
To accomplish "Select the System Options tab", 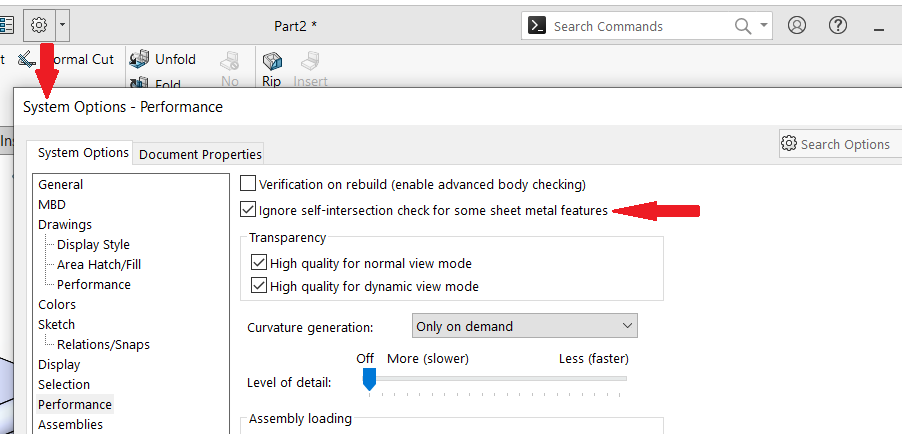I will (x=83, y=153).
